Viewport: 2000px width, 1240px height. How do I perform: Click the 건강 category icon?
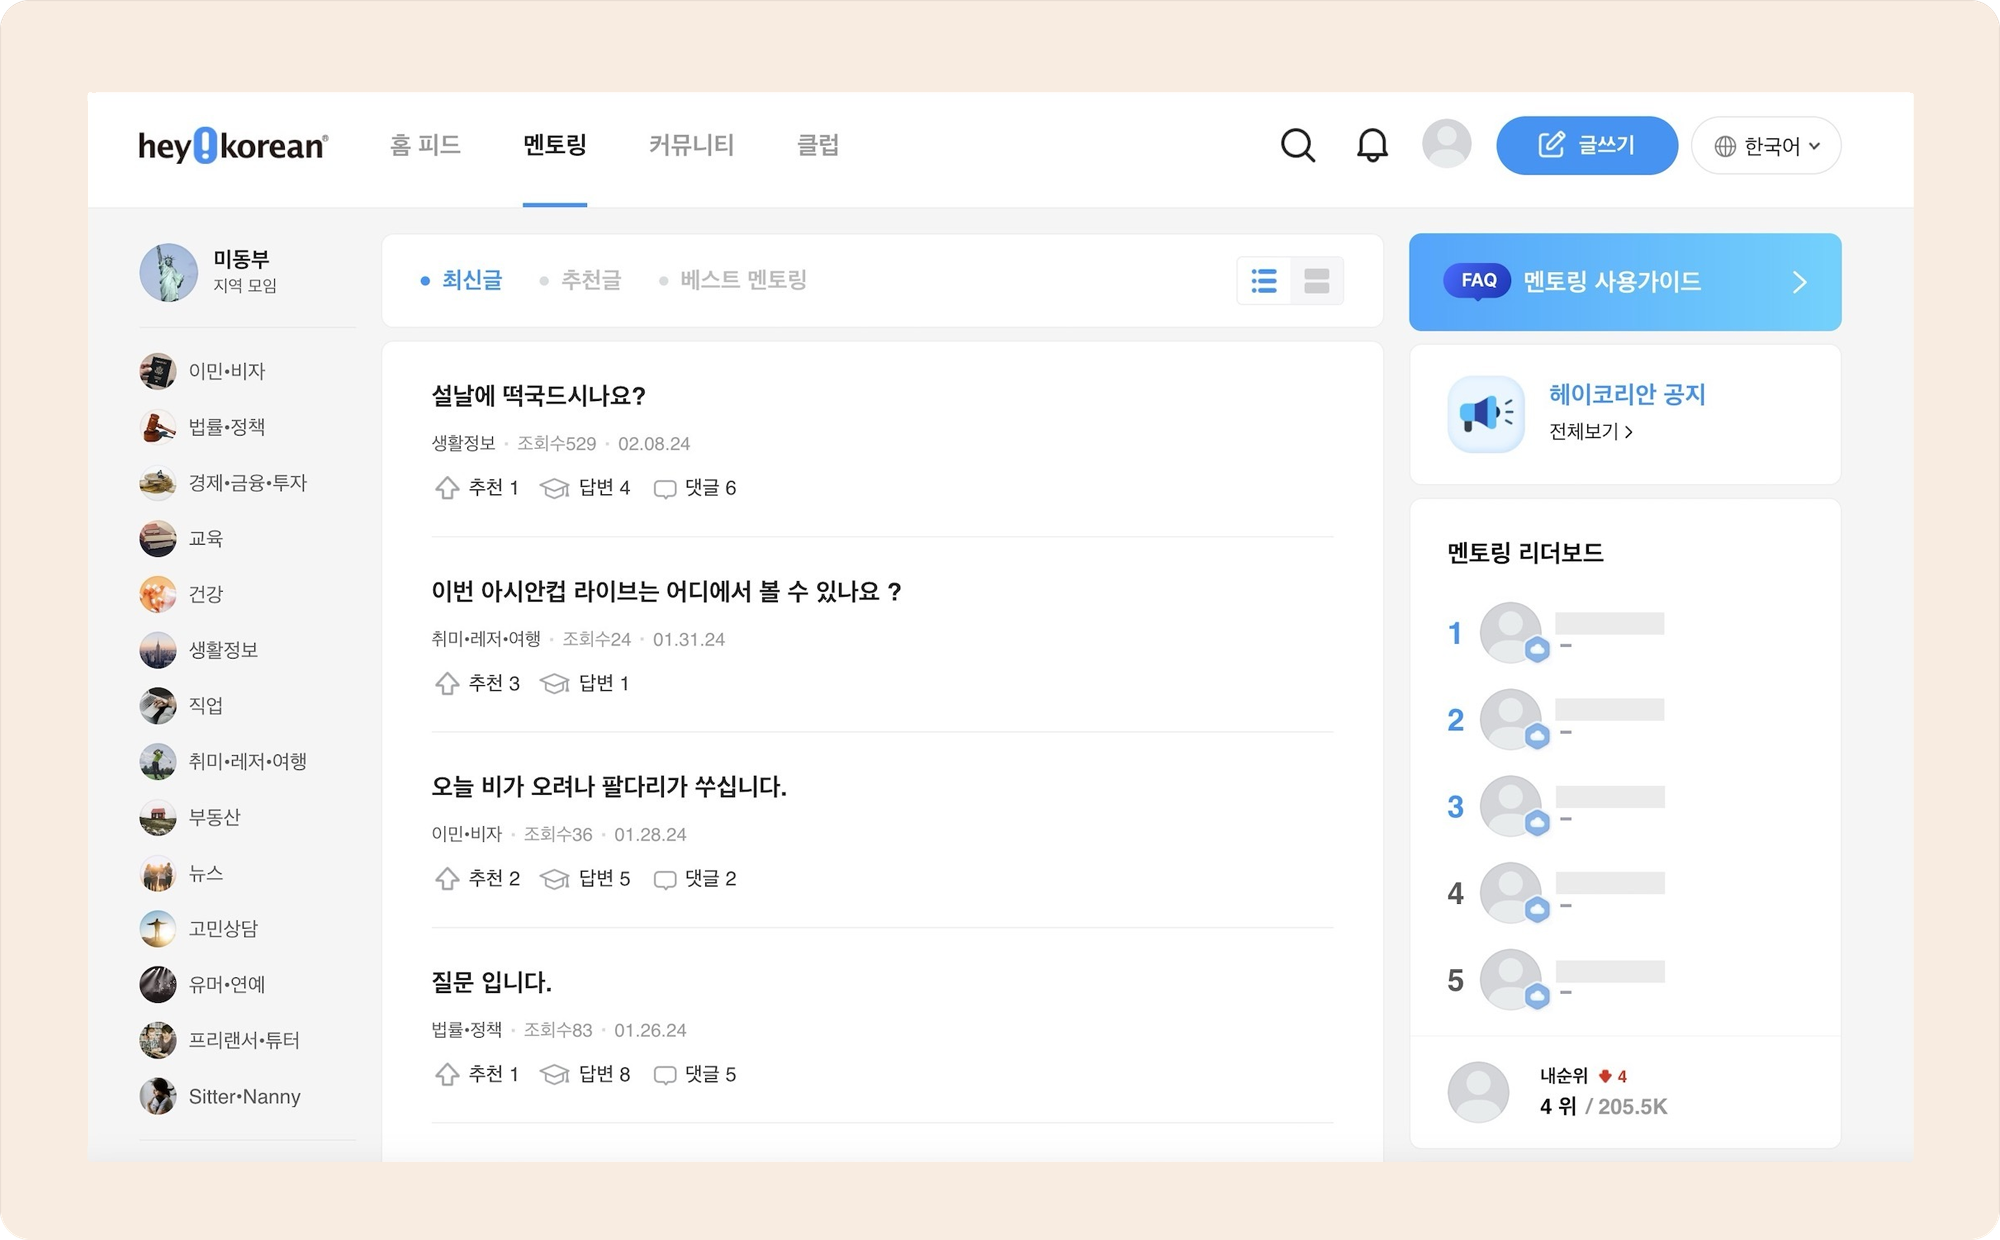coord(158,594)
